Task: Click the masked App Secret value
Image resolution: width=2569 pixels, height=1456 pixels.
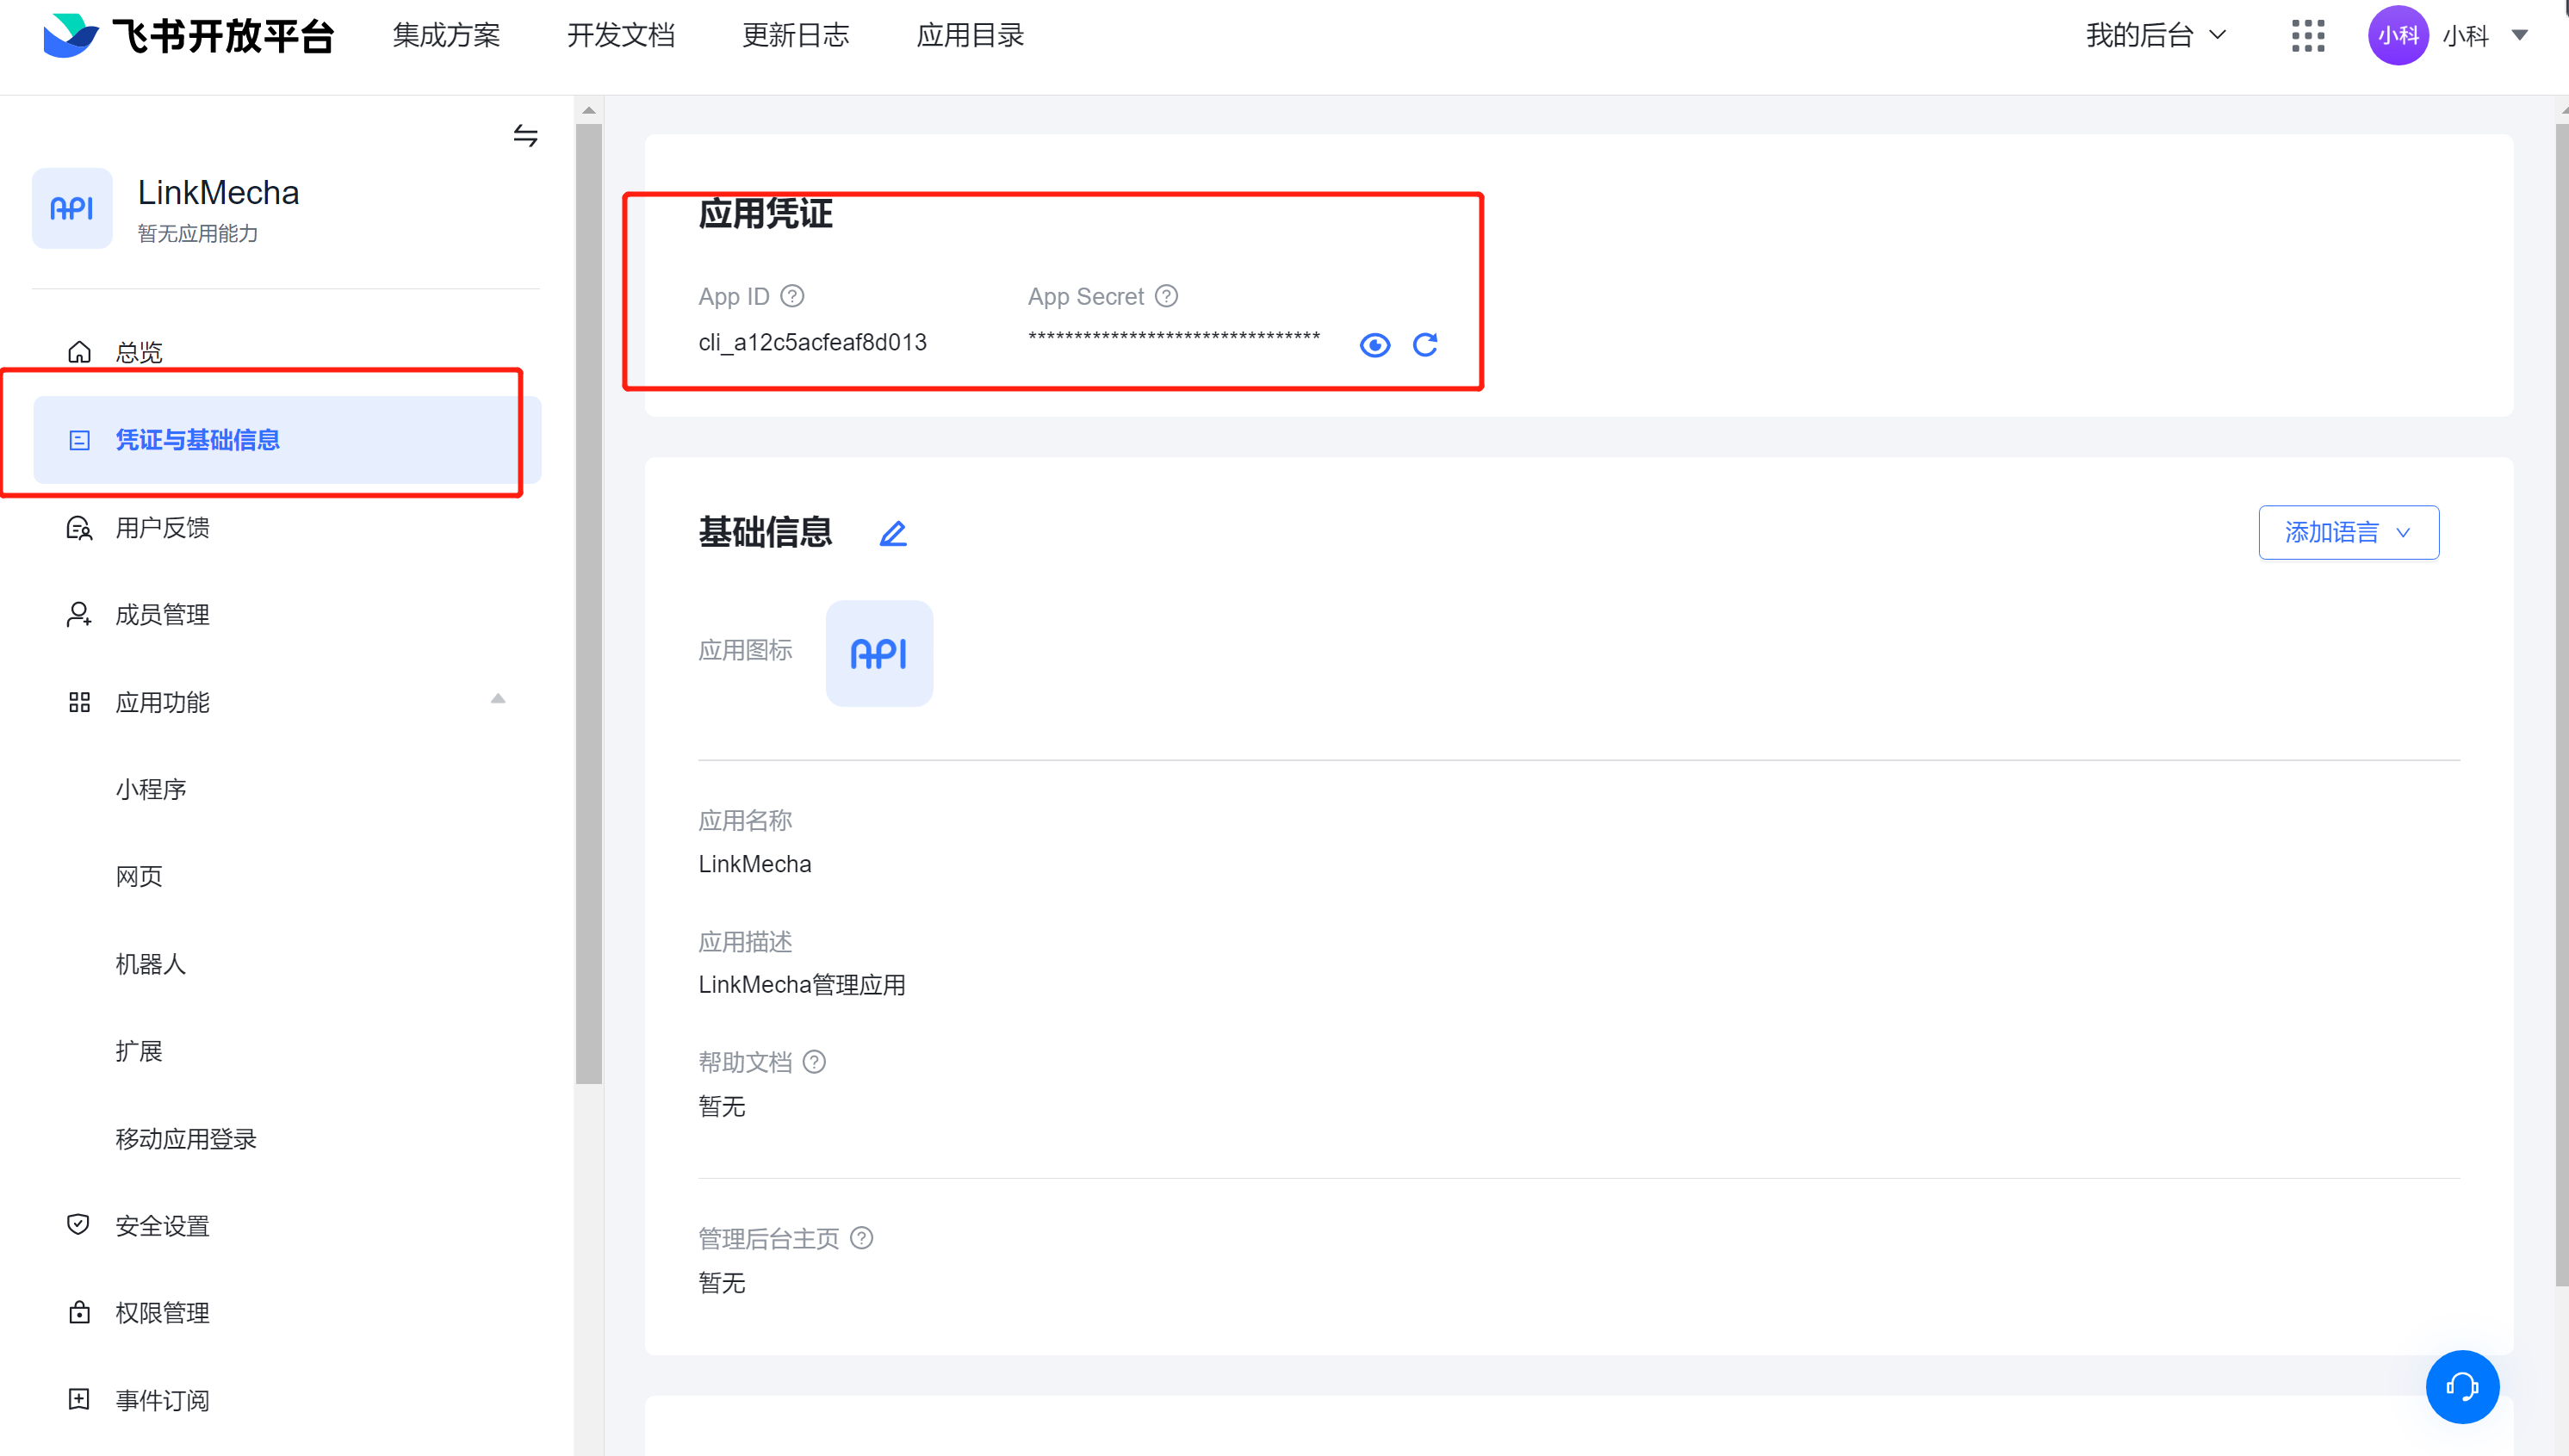Action: click(1174, 337)
